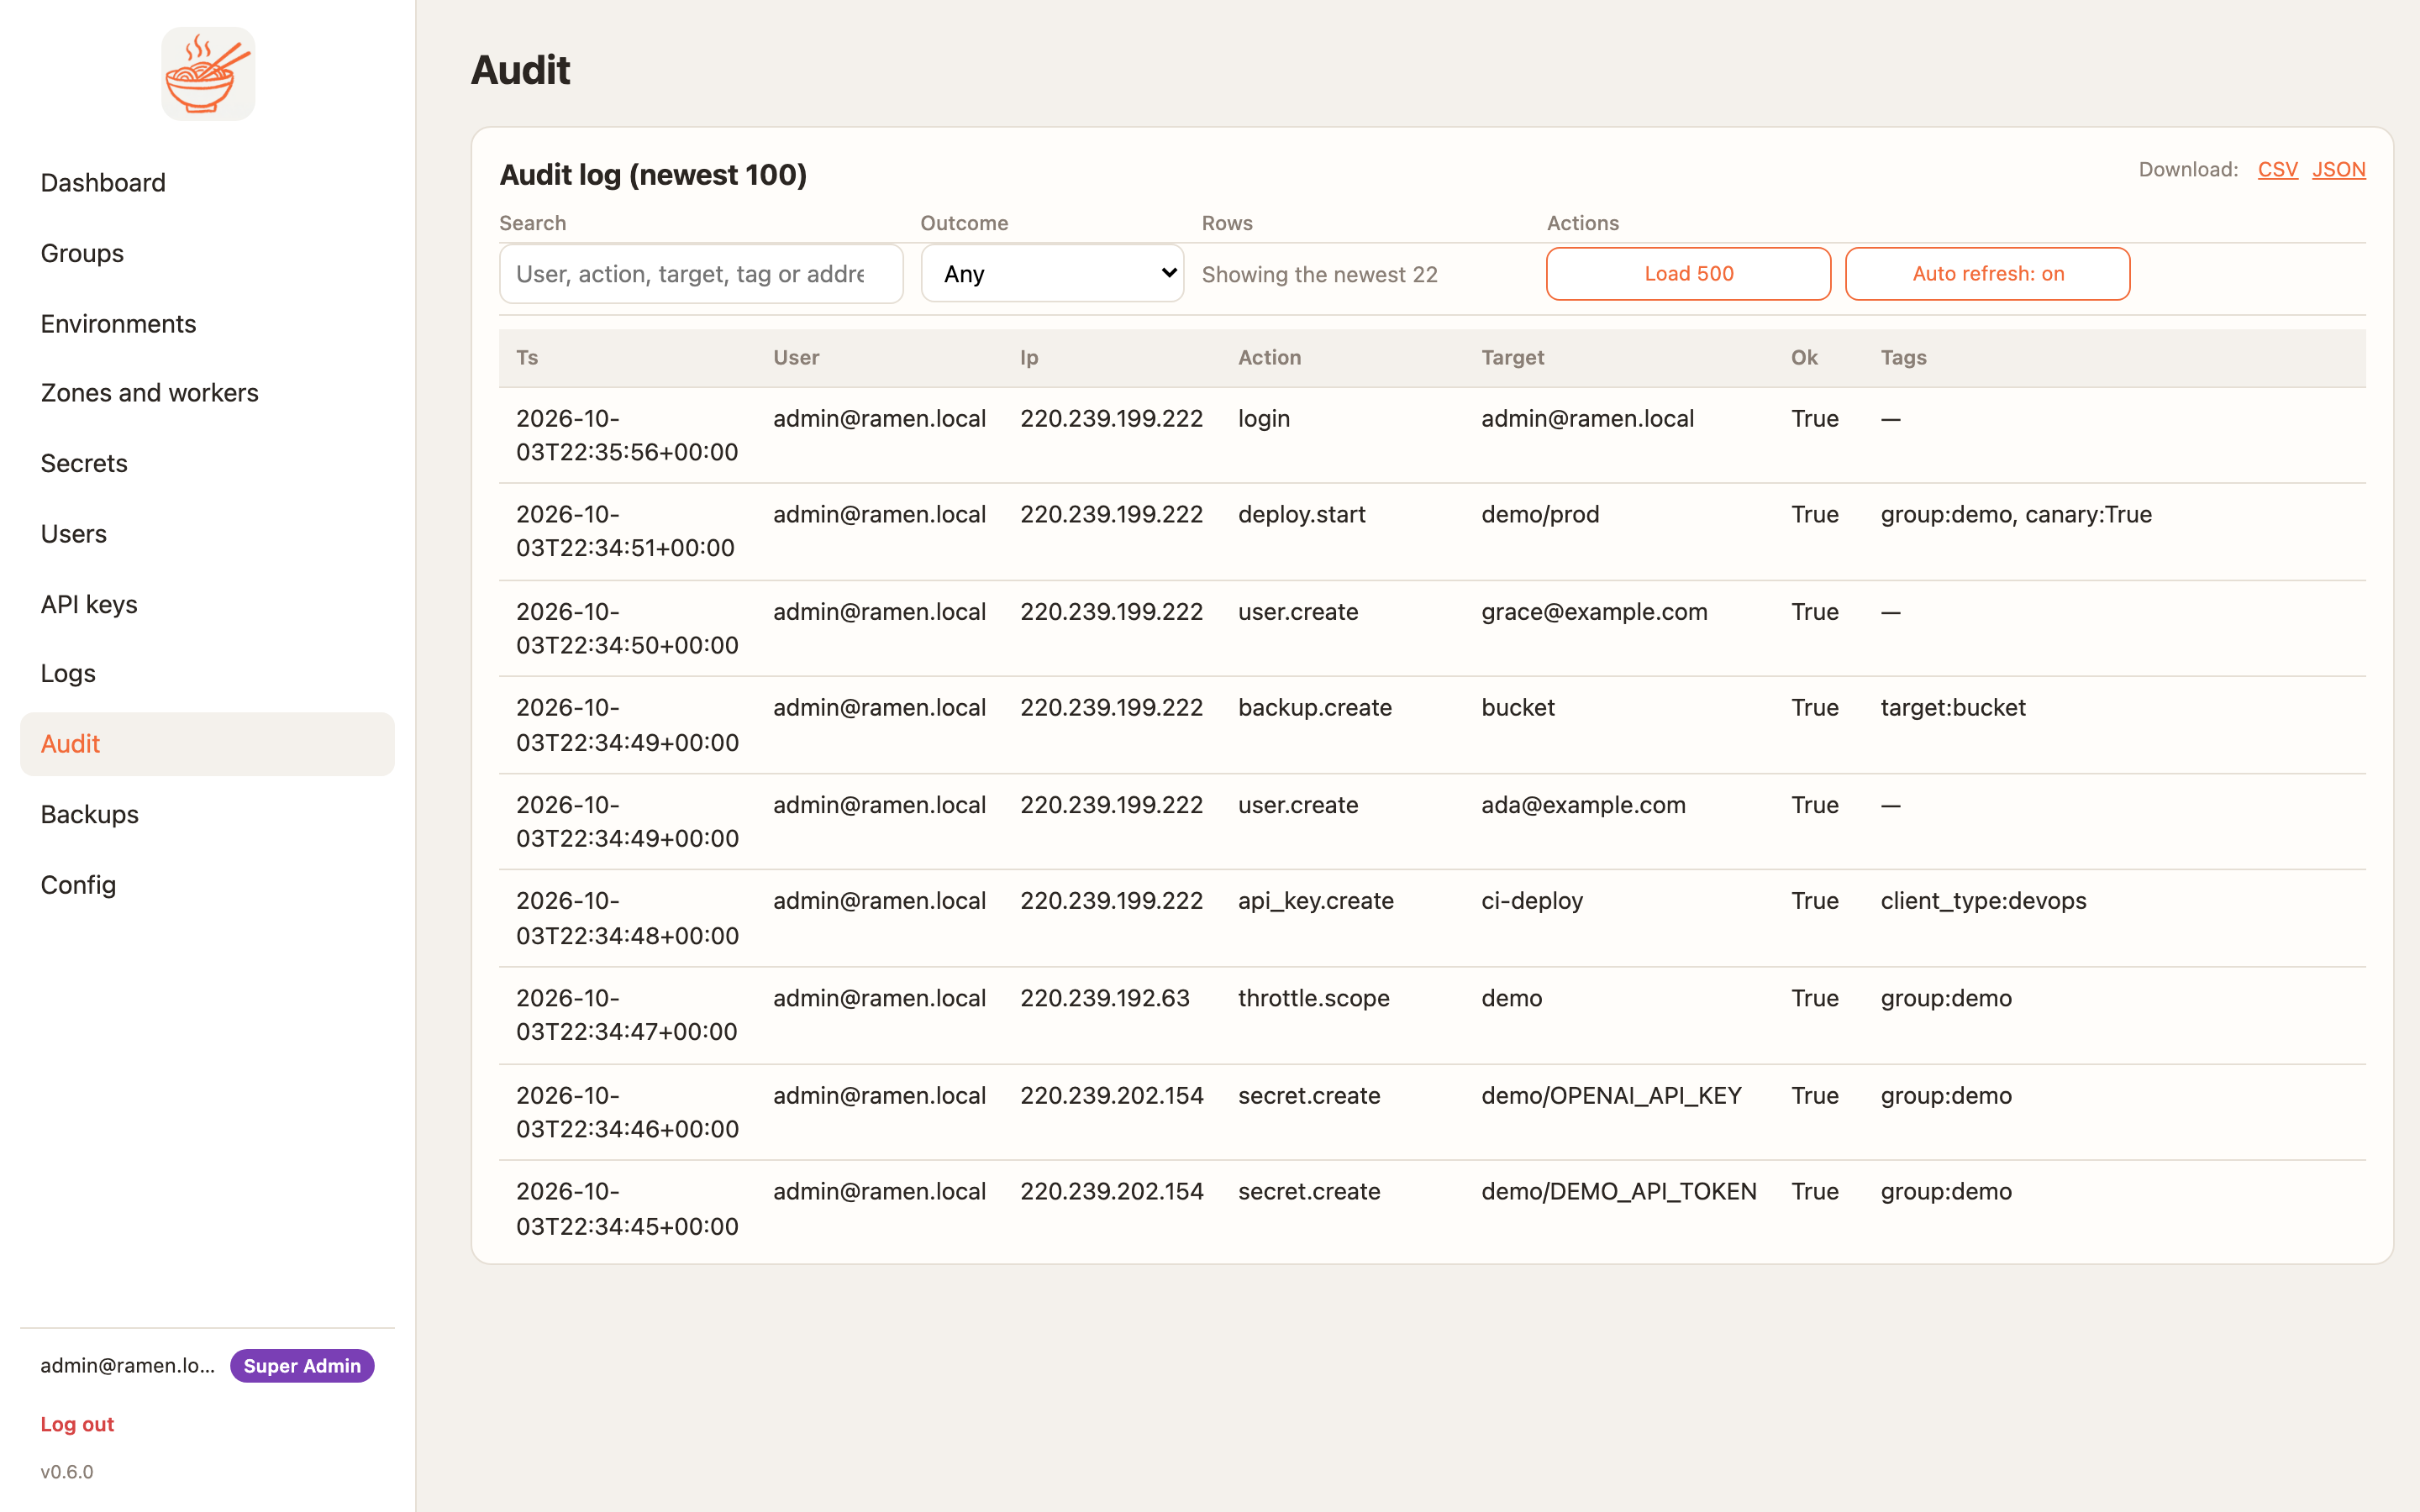Go to the Logs page

coord(68,673)
